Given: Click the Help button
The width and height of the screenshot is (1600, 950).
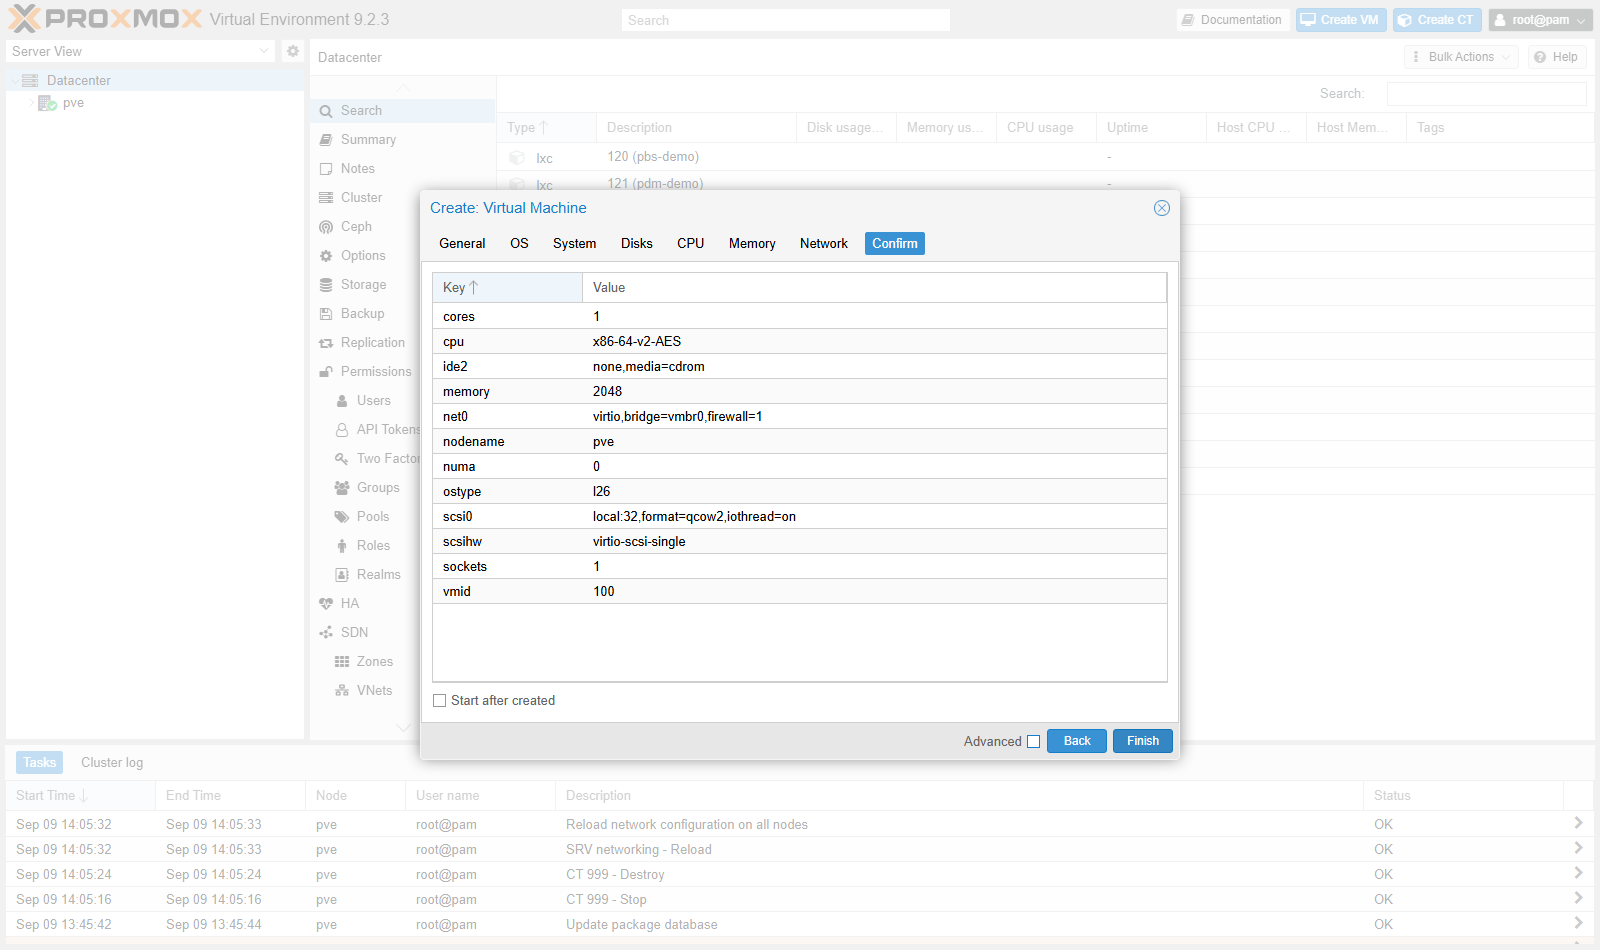Looking at the screenshot, I should tap(1556, 57).
